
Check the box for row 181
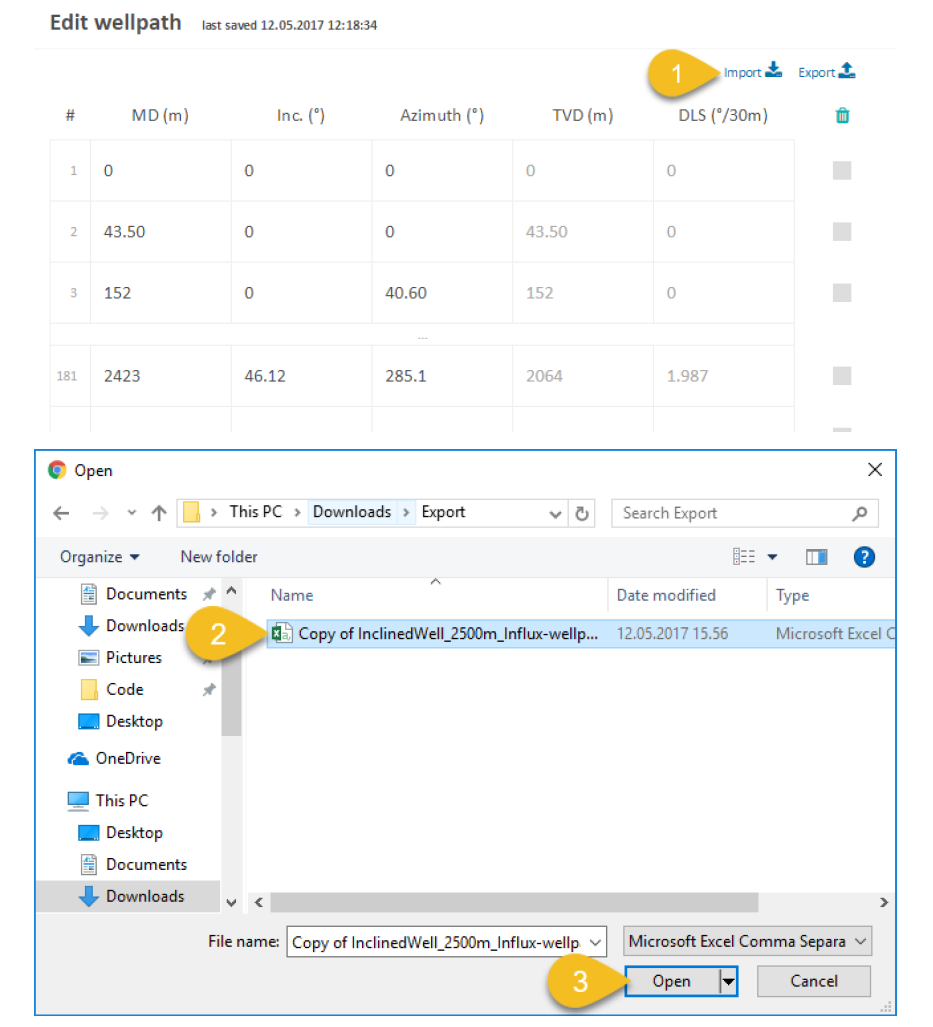tap(842, 376)
